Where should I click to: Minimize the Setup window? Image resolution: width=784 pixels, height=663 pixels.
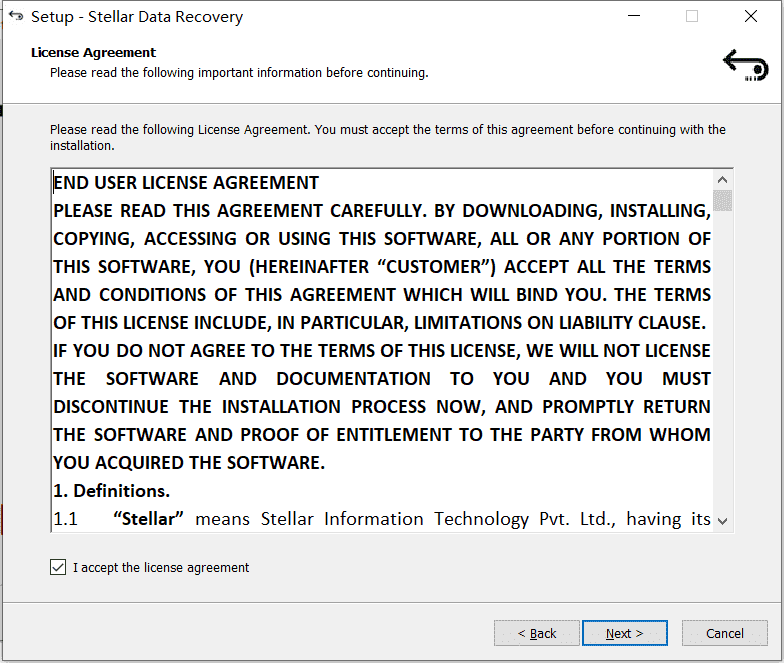pos(634,16)
